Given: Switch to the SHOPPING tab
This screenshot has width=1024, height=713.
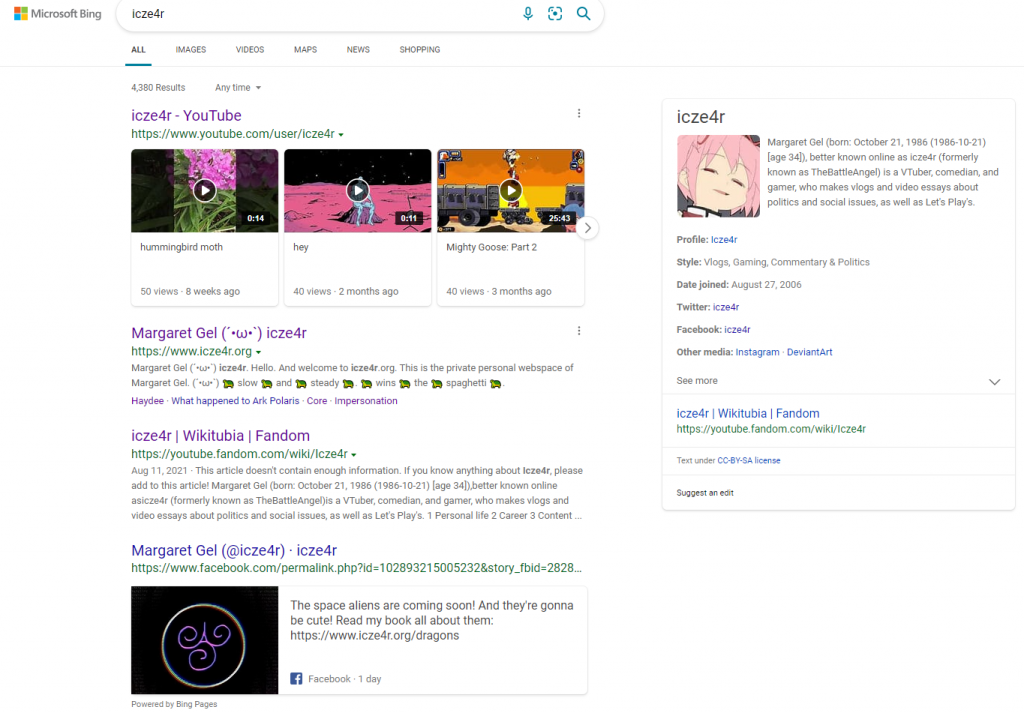Looking at the screenshot, I should [x=420, y=50].
